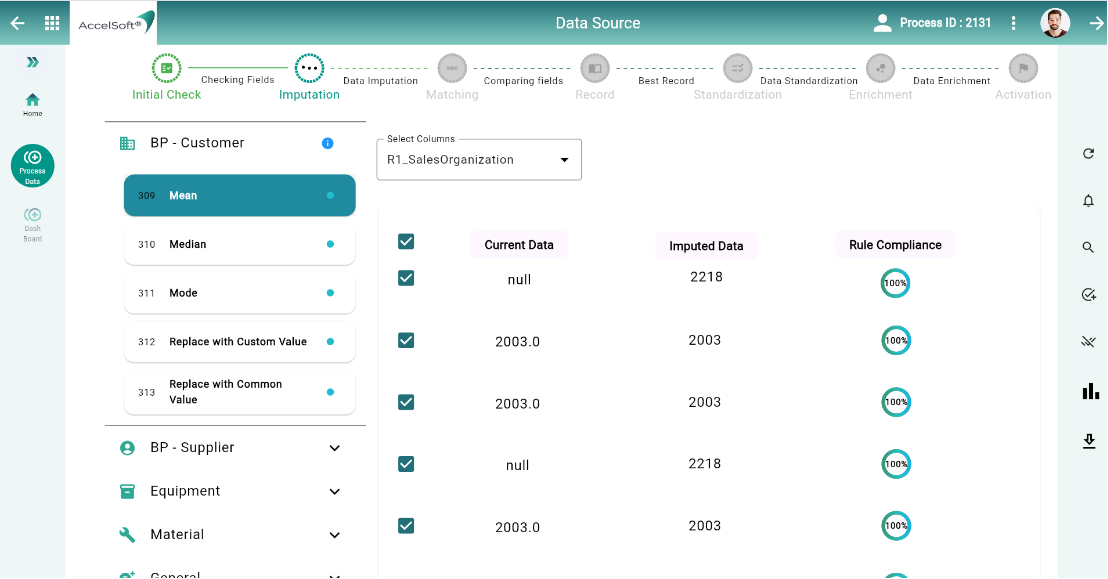
Task: Open the three-dot menu near Process ID
Action: [1014, 23]
